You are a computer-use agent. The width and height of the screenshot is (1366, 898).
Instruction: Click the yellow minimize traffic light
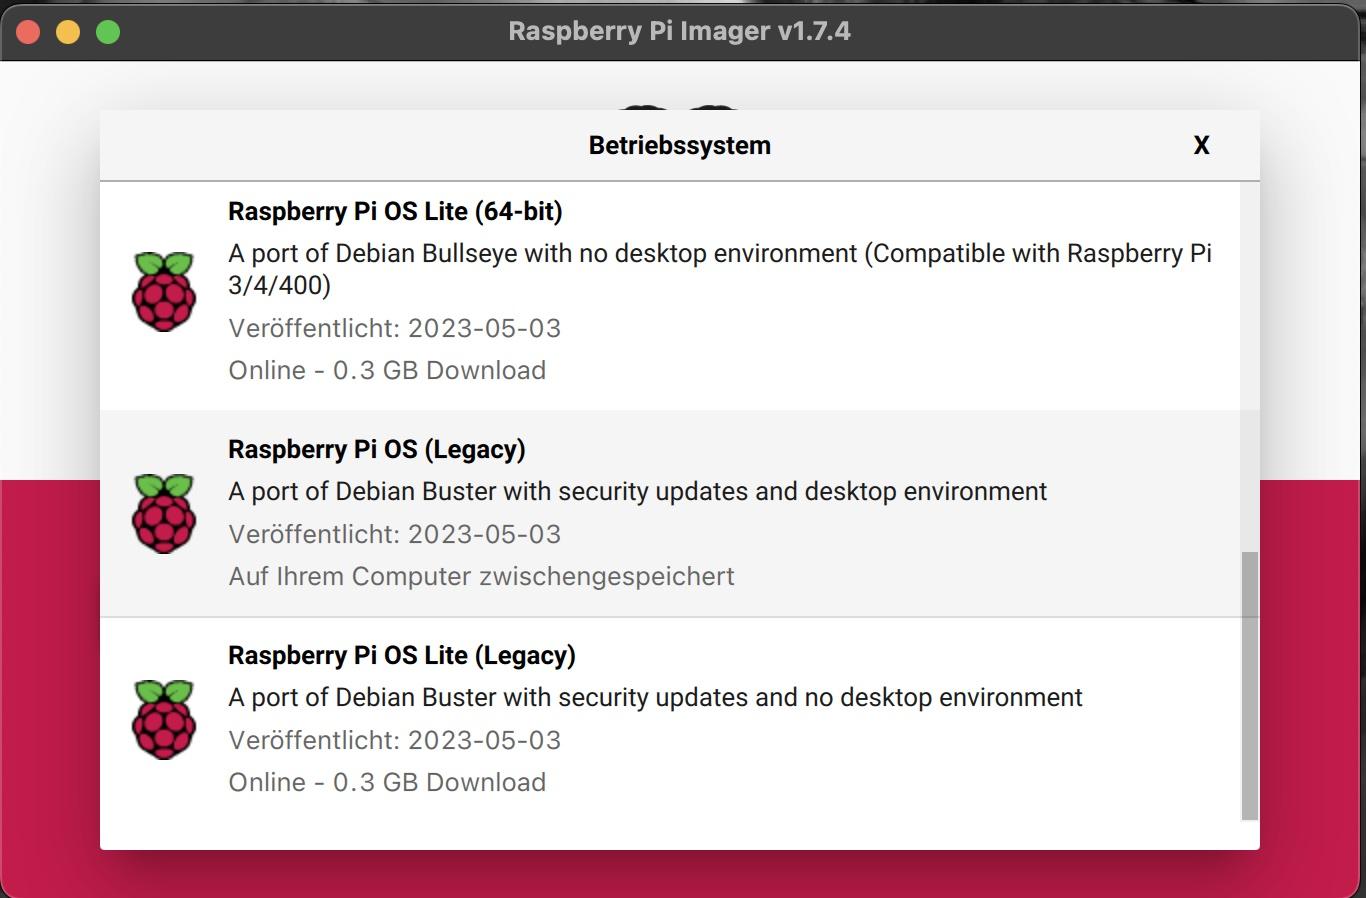[x=67, y=30]
